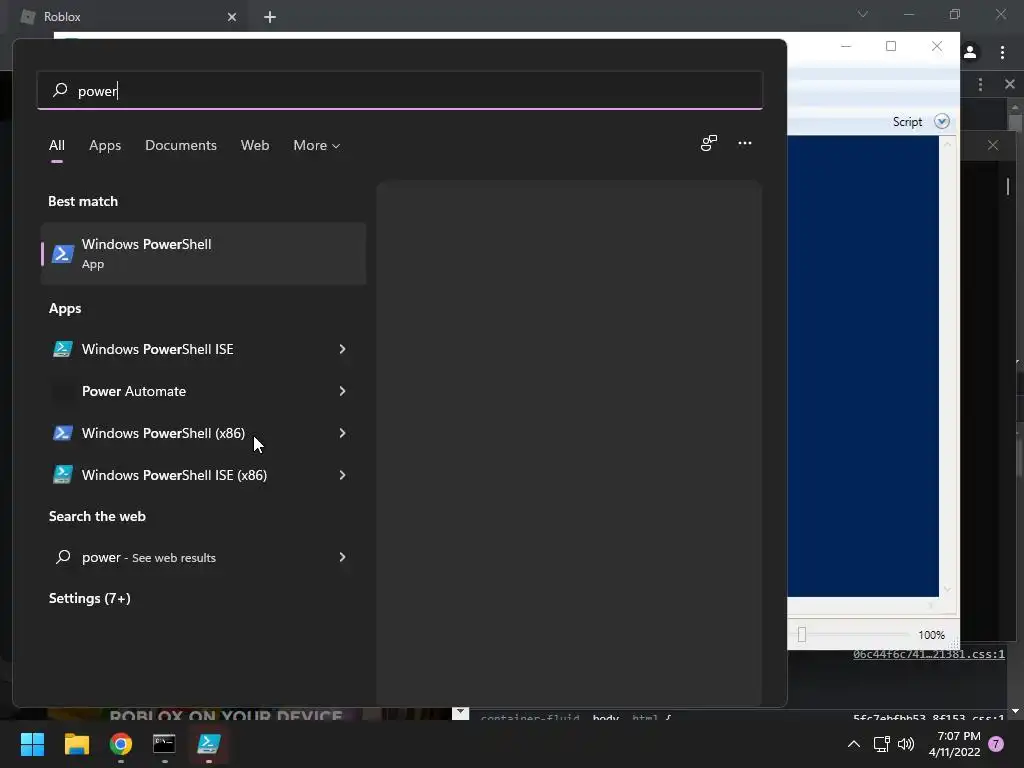
Task: Close the inner DevTools drawer X
Action: (x=993, y=145)
